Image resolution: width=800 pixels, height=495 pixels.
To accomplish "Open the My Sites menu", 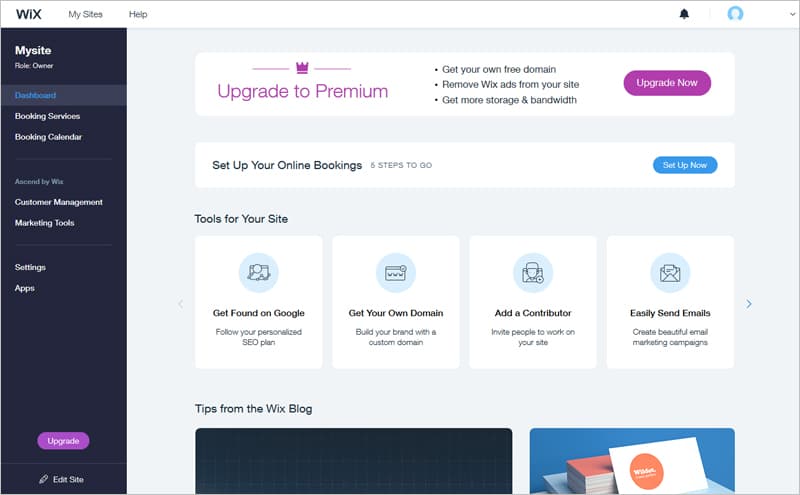I will pyautogui.click(x=85, y=14).
